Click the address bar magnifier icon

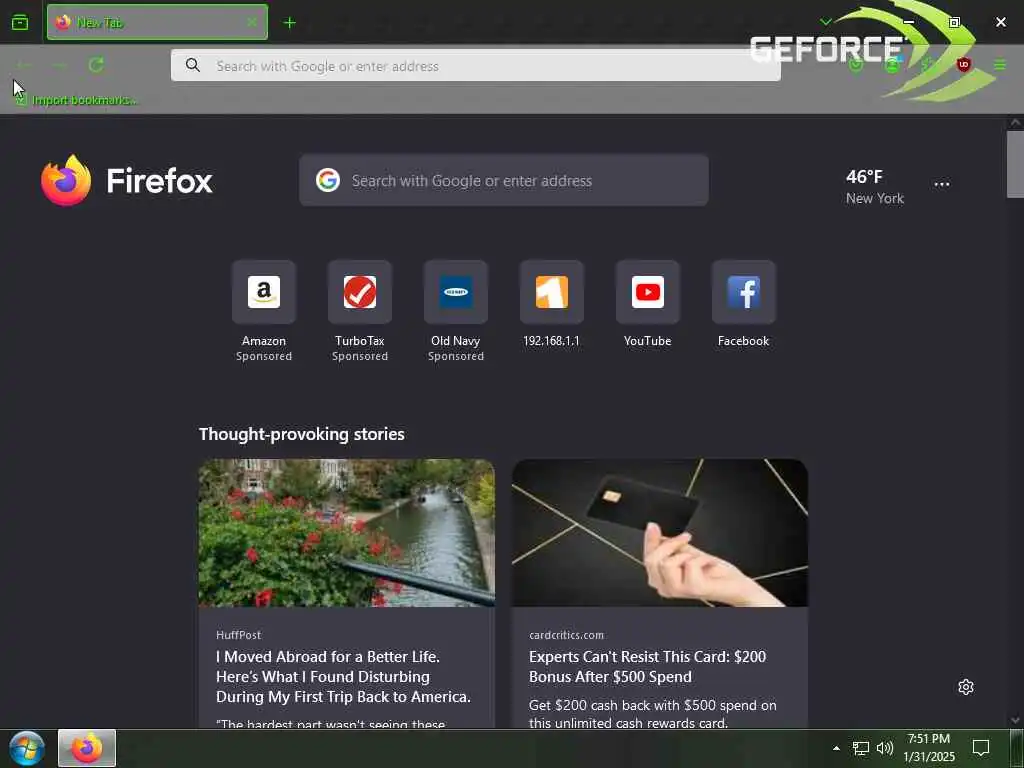click(193, 65)
